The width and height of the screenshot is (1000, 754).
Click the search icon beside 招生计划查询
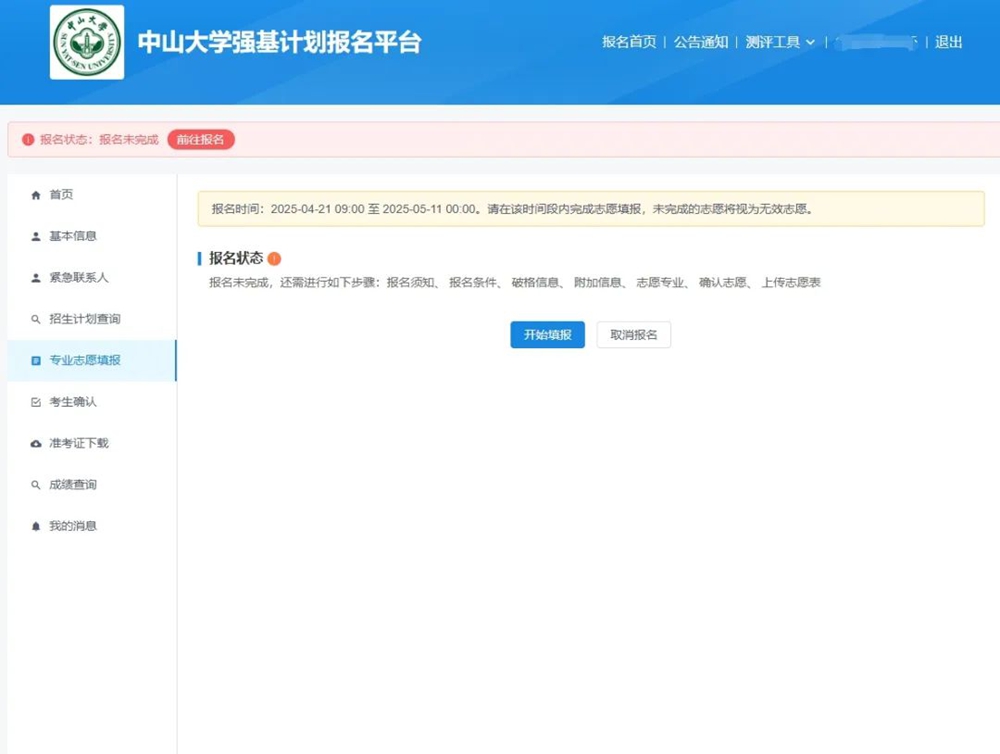36,320
